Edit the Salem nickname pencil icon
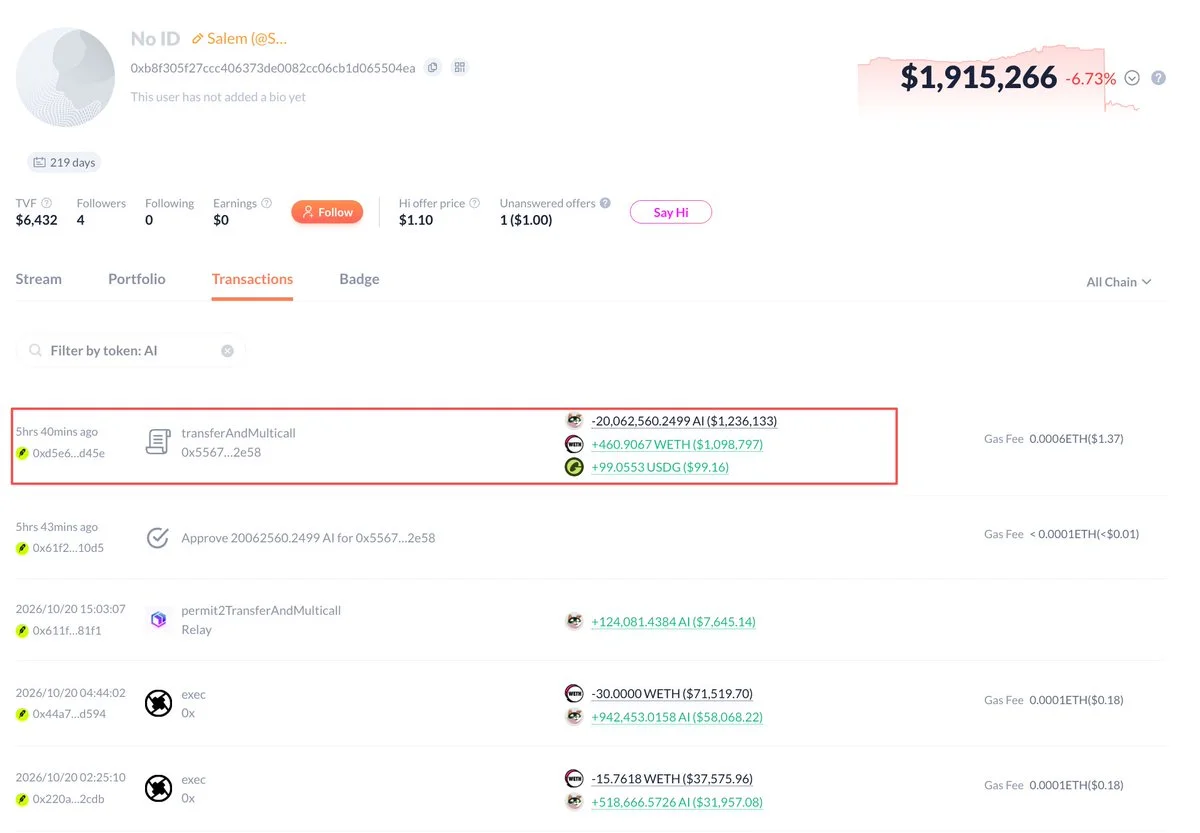 tap(198, 39)
